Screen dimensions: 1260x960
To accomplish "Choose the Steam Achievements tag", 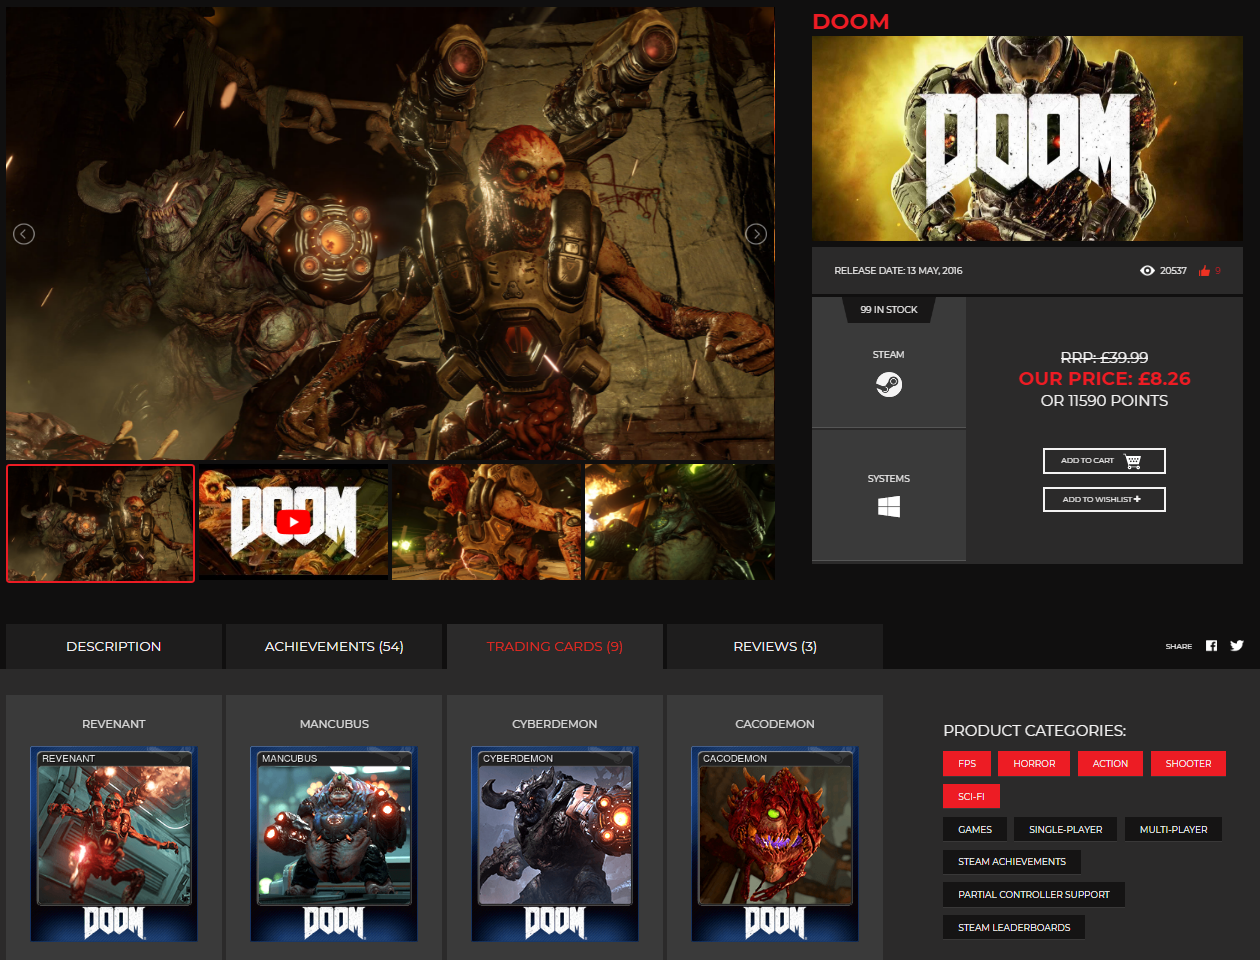I will (x=1012, y=861).
